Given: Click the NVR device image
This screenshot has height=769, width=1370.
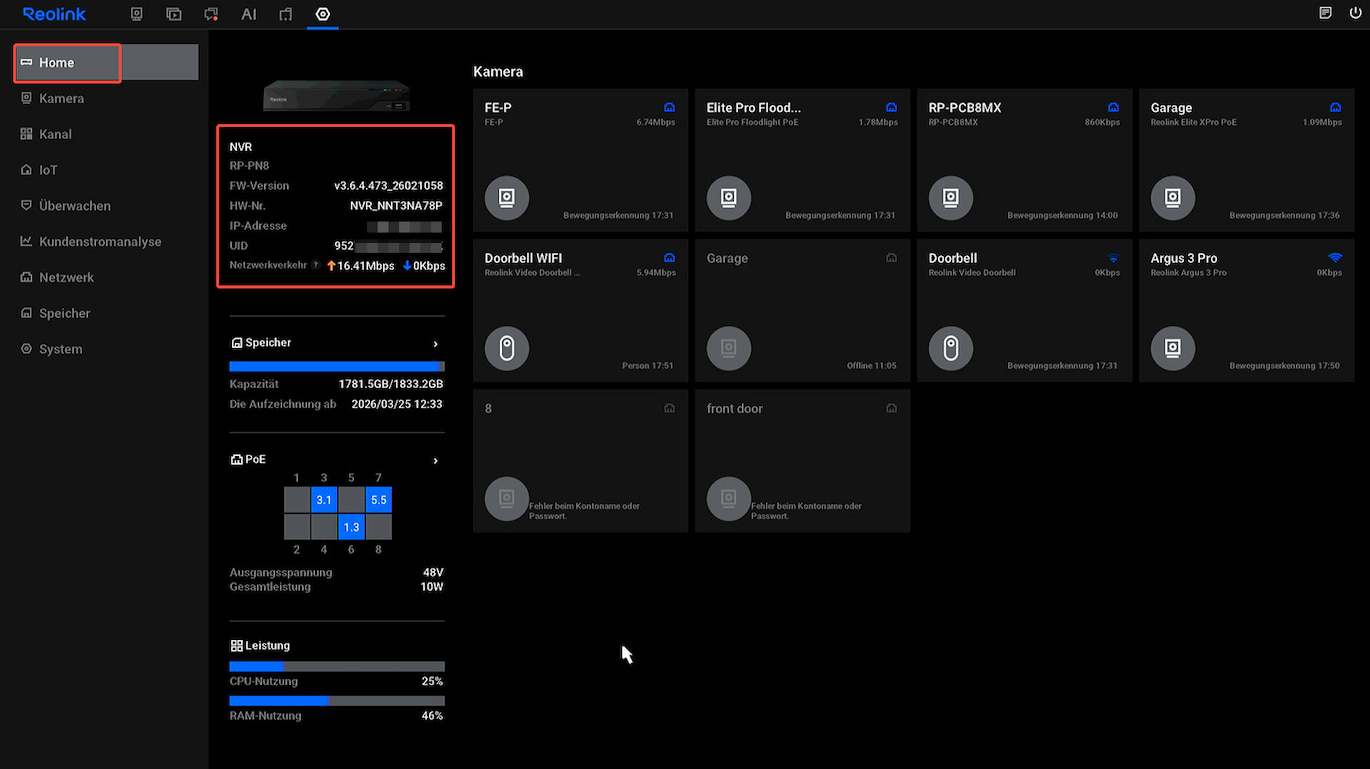Looking at the screenshot, I should click(x=337, y=96).
